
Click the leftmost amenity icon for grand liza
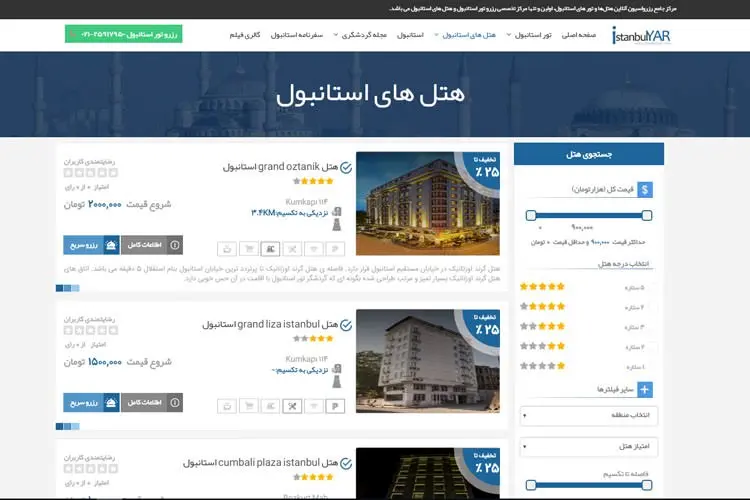click(227, 406)
